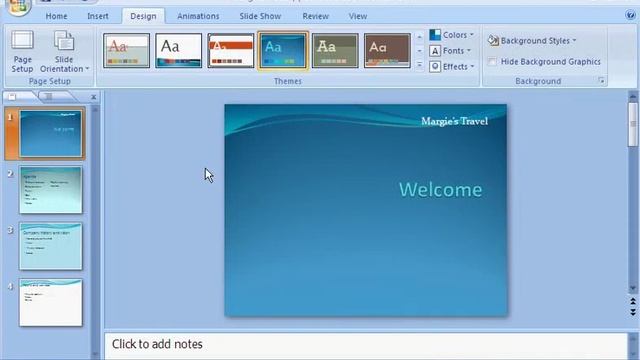640x360 pixels.
Task: Select slide 2 Agenda thumbnail
Action: click(51, 190)
